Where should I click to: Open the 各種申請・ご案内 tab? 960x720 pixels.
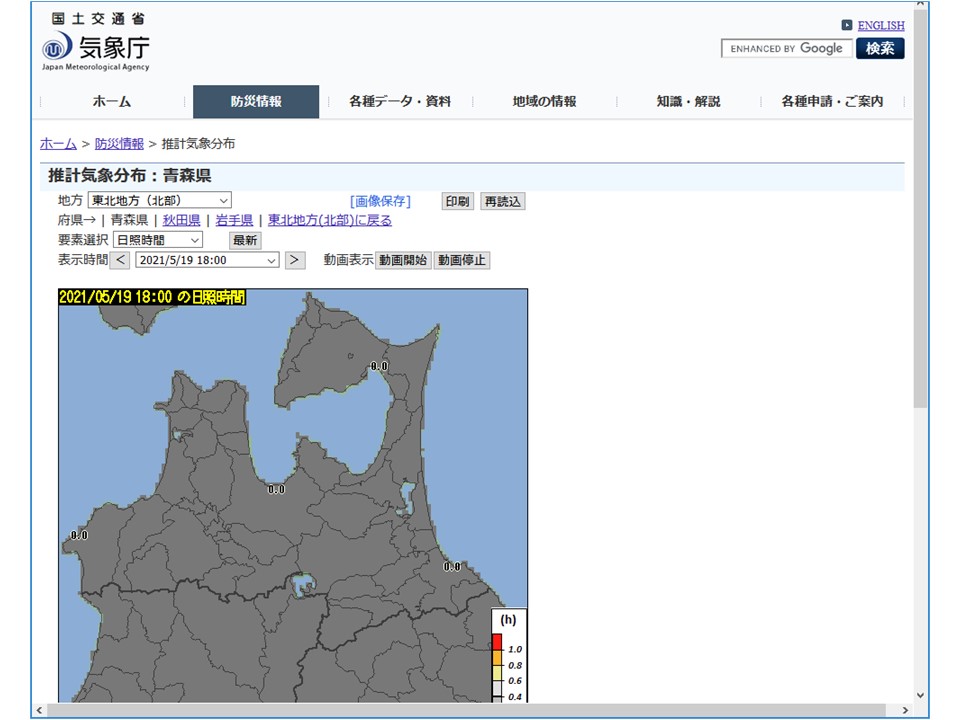coord(832,102)
